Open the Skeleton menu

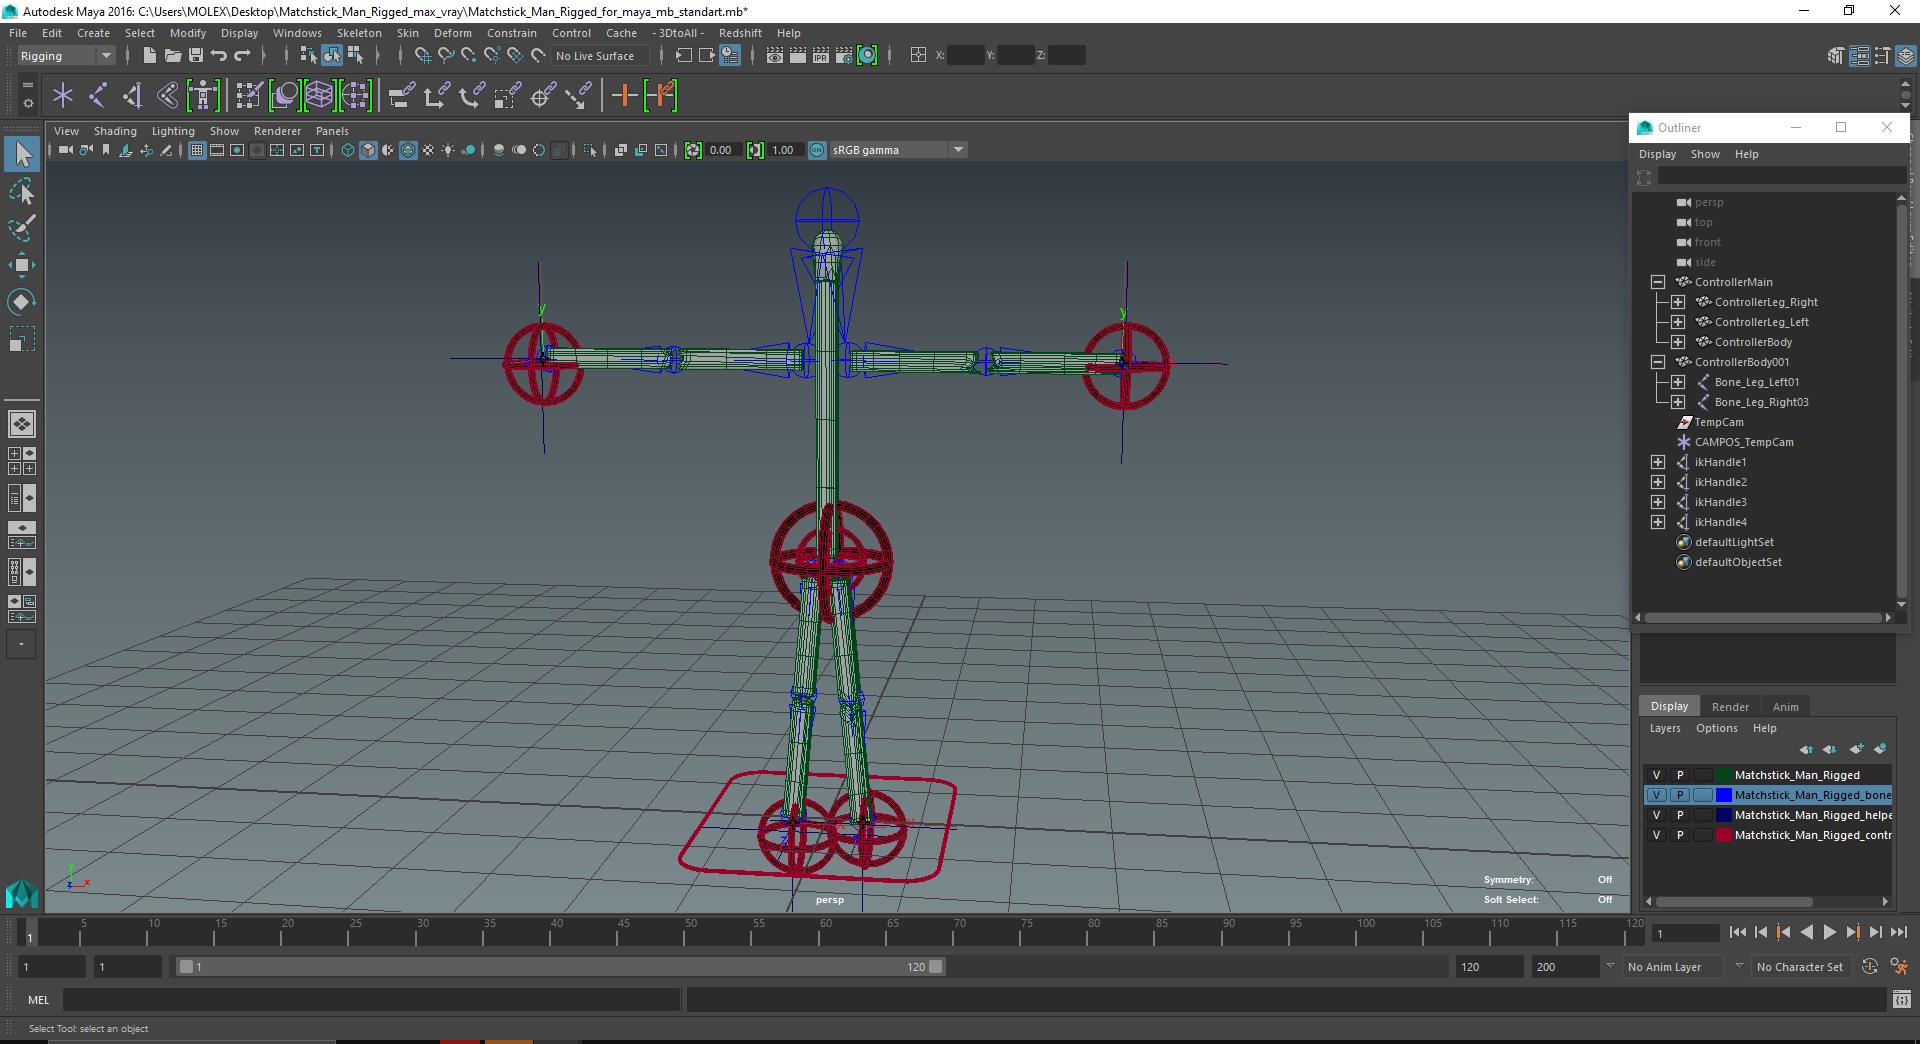359,33
